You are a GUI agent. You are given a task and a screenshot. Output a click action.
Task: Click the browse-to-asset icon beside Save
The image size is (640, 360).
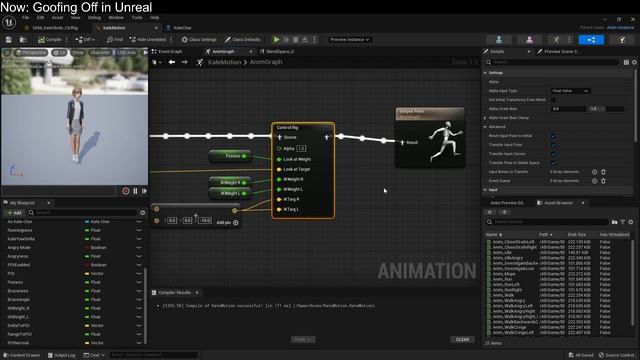pos(23,40)
